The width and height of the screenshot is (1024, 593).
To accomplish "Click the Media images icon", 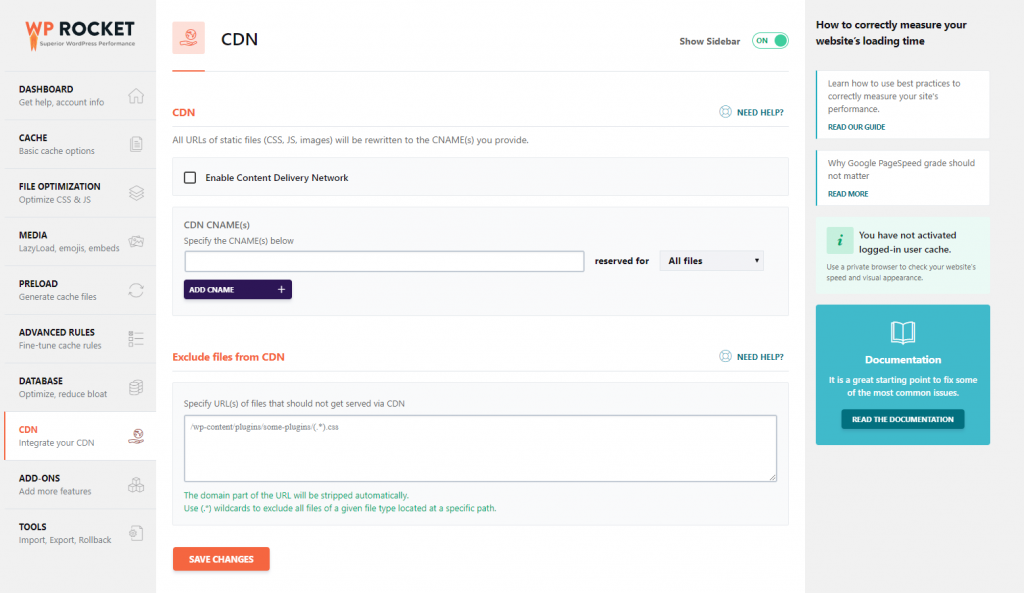I will (x=136, y=242).
